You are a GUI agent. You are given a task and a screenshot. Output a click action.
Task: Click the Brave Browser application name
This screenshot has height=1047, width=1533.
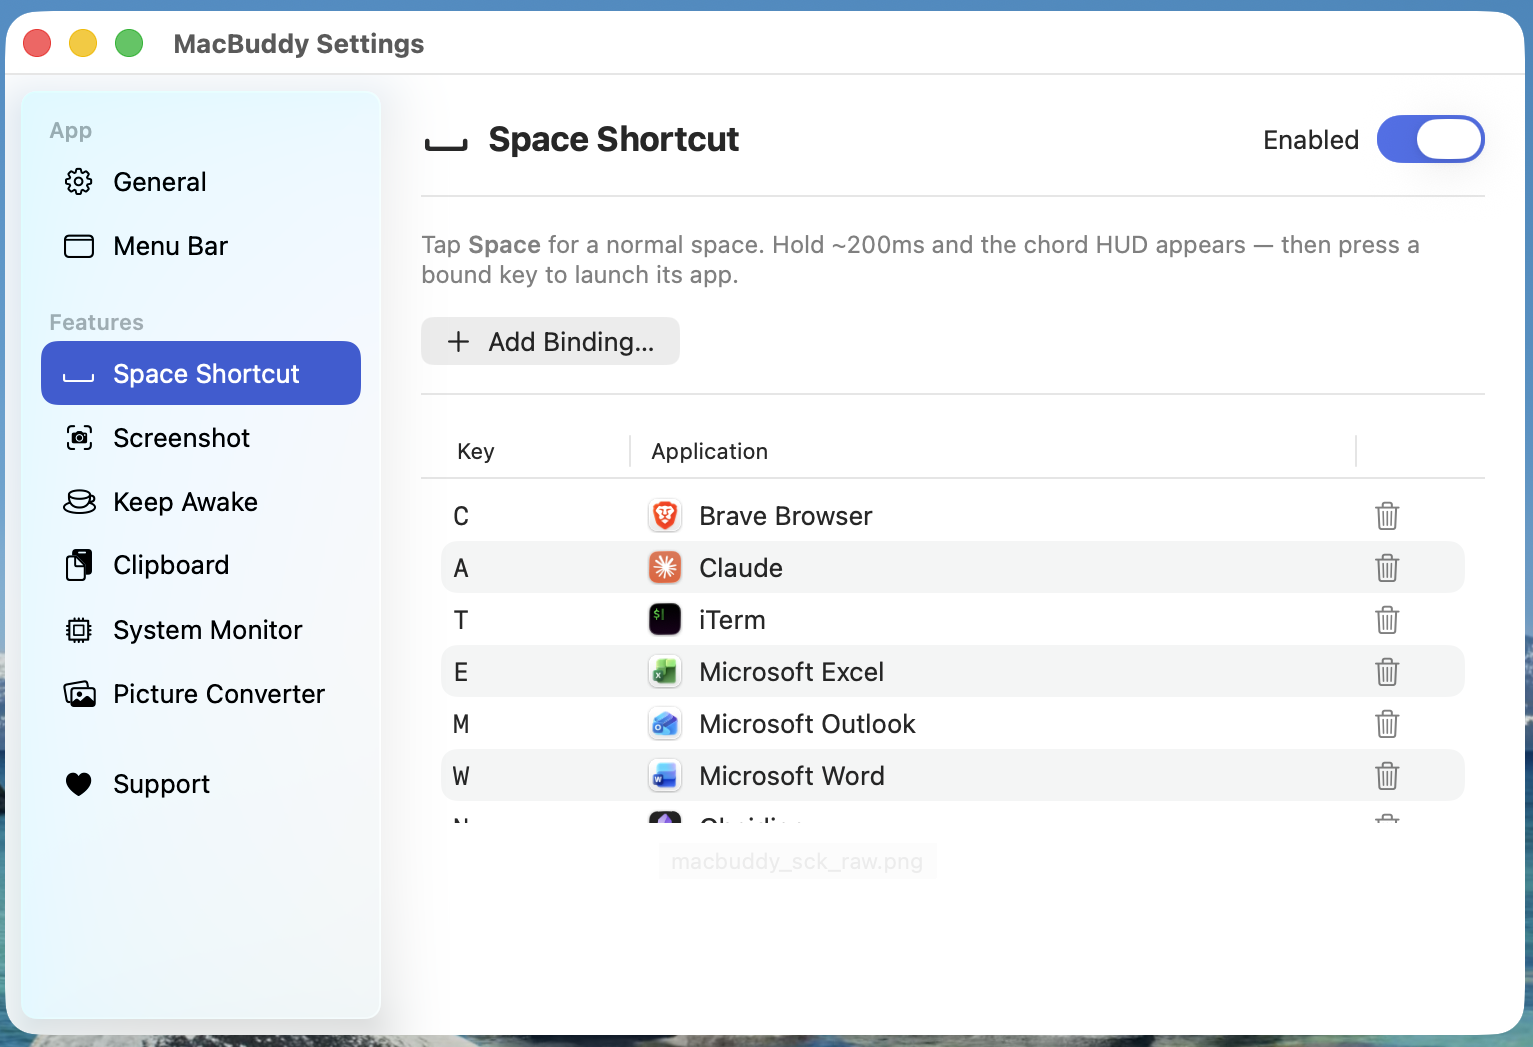[786, 516]
